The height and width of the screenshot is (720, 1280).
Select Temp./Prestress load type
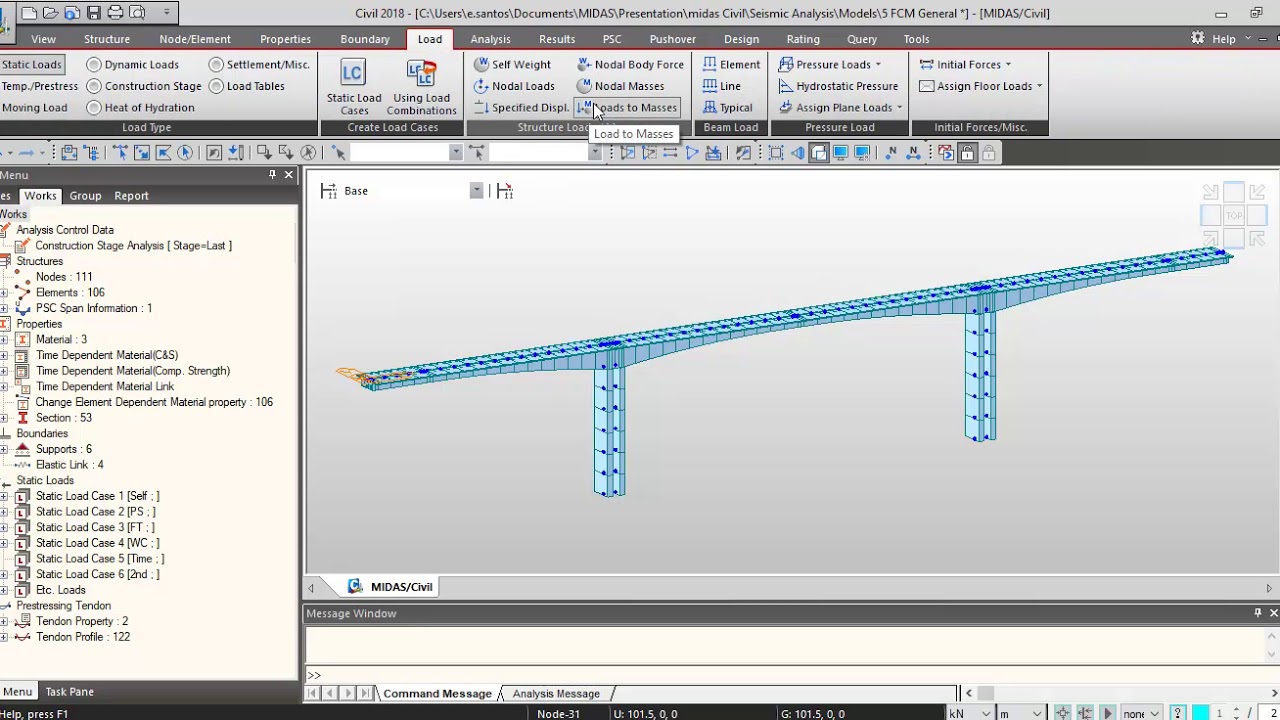tap(39, 86)
